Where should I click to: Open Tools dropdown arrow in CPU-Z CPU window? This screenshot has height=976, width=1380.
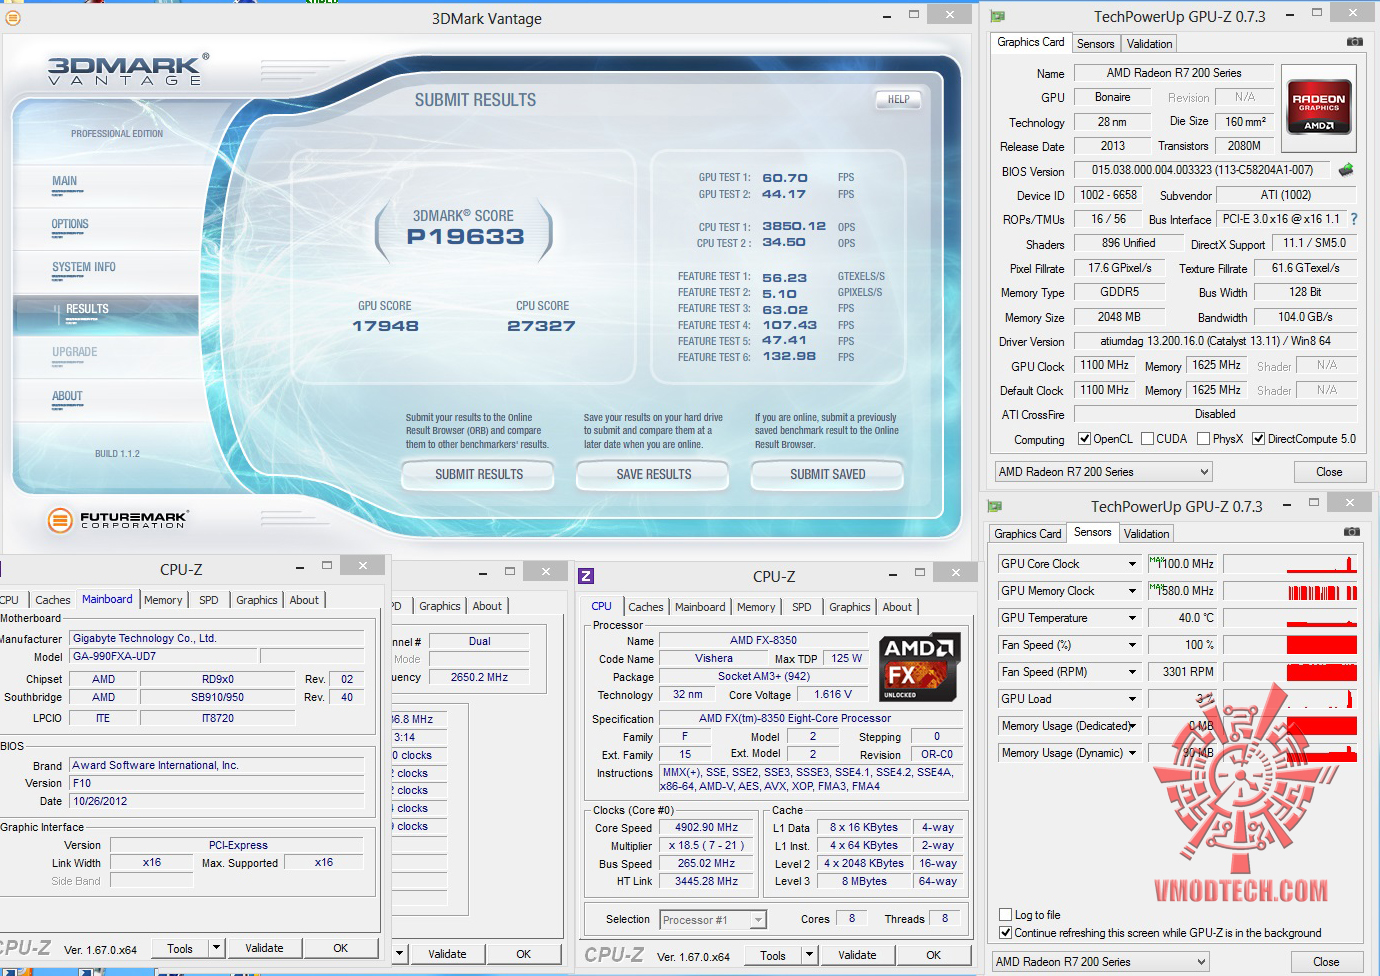coord(809,955)
